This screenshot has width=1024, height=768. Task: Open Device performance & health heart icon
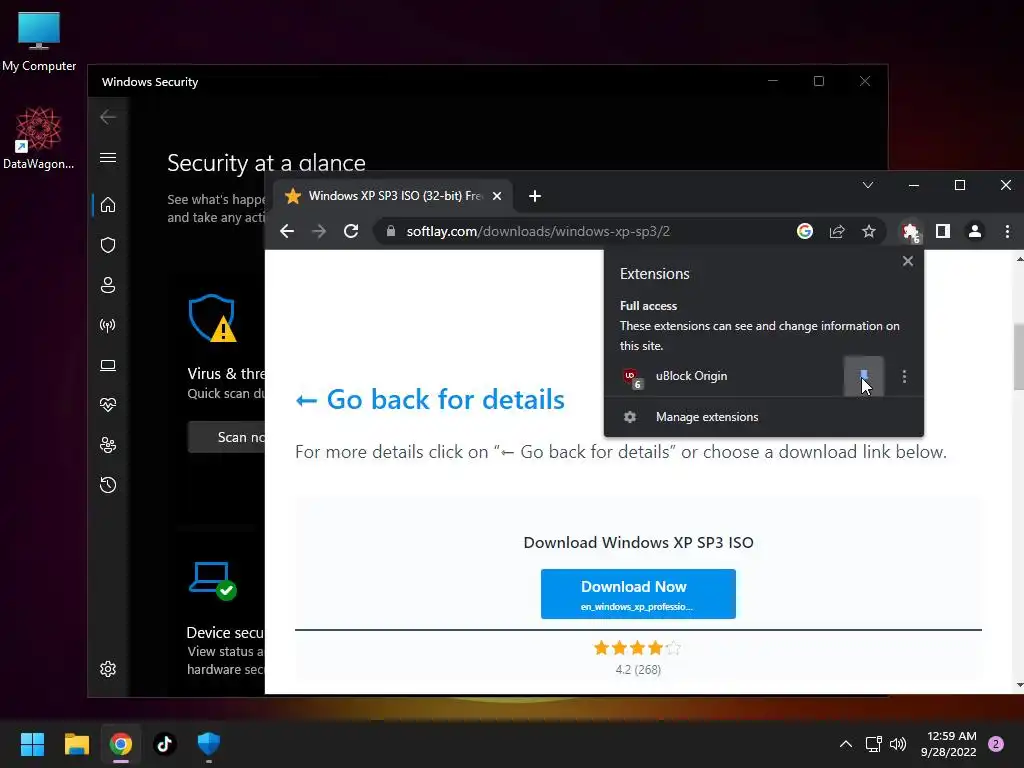tap(108, 405)
